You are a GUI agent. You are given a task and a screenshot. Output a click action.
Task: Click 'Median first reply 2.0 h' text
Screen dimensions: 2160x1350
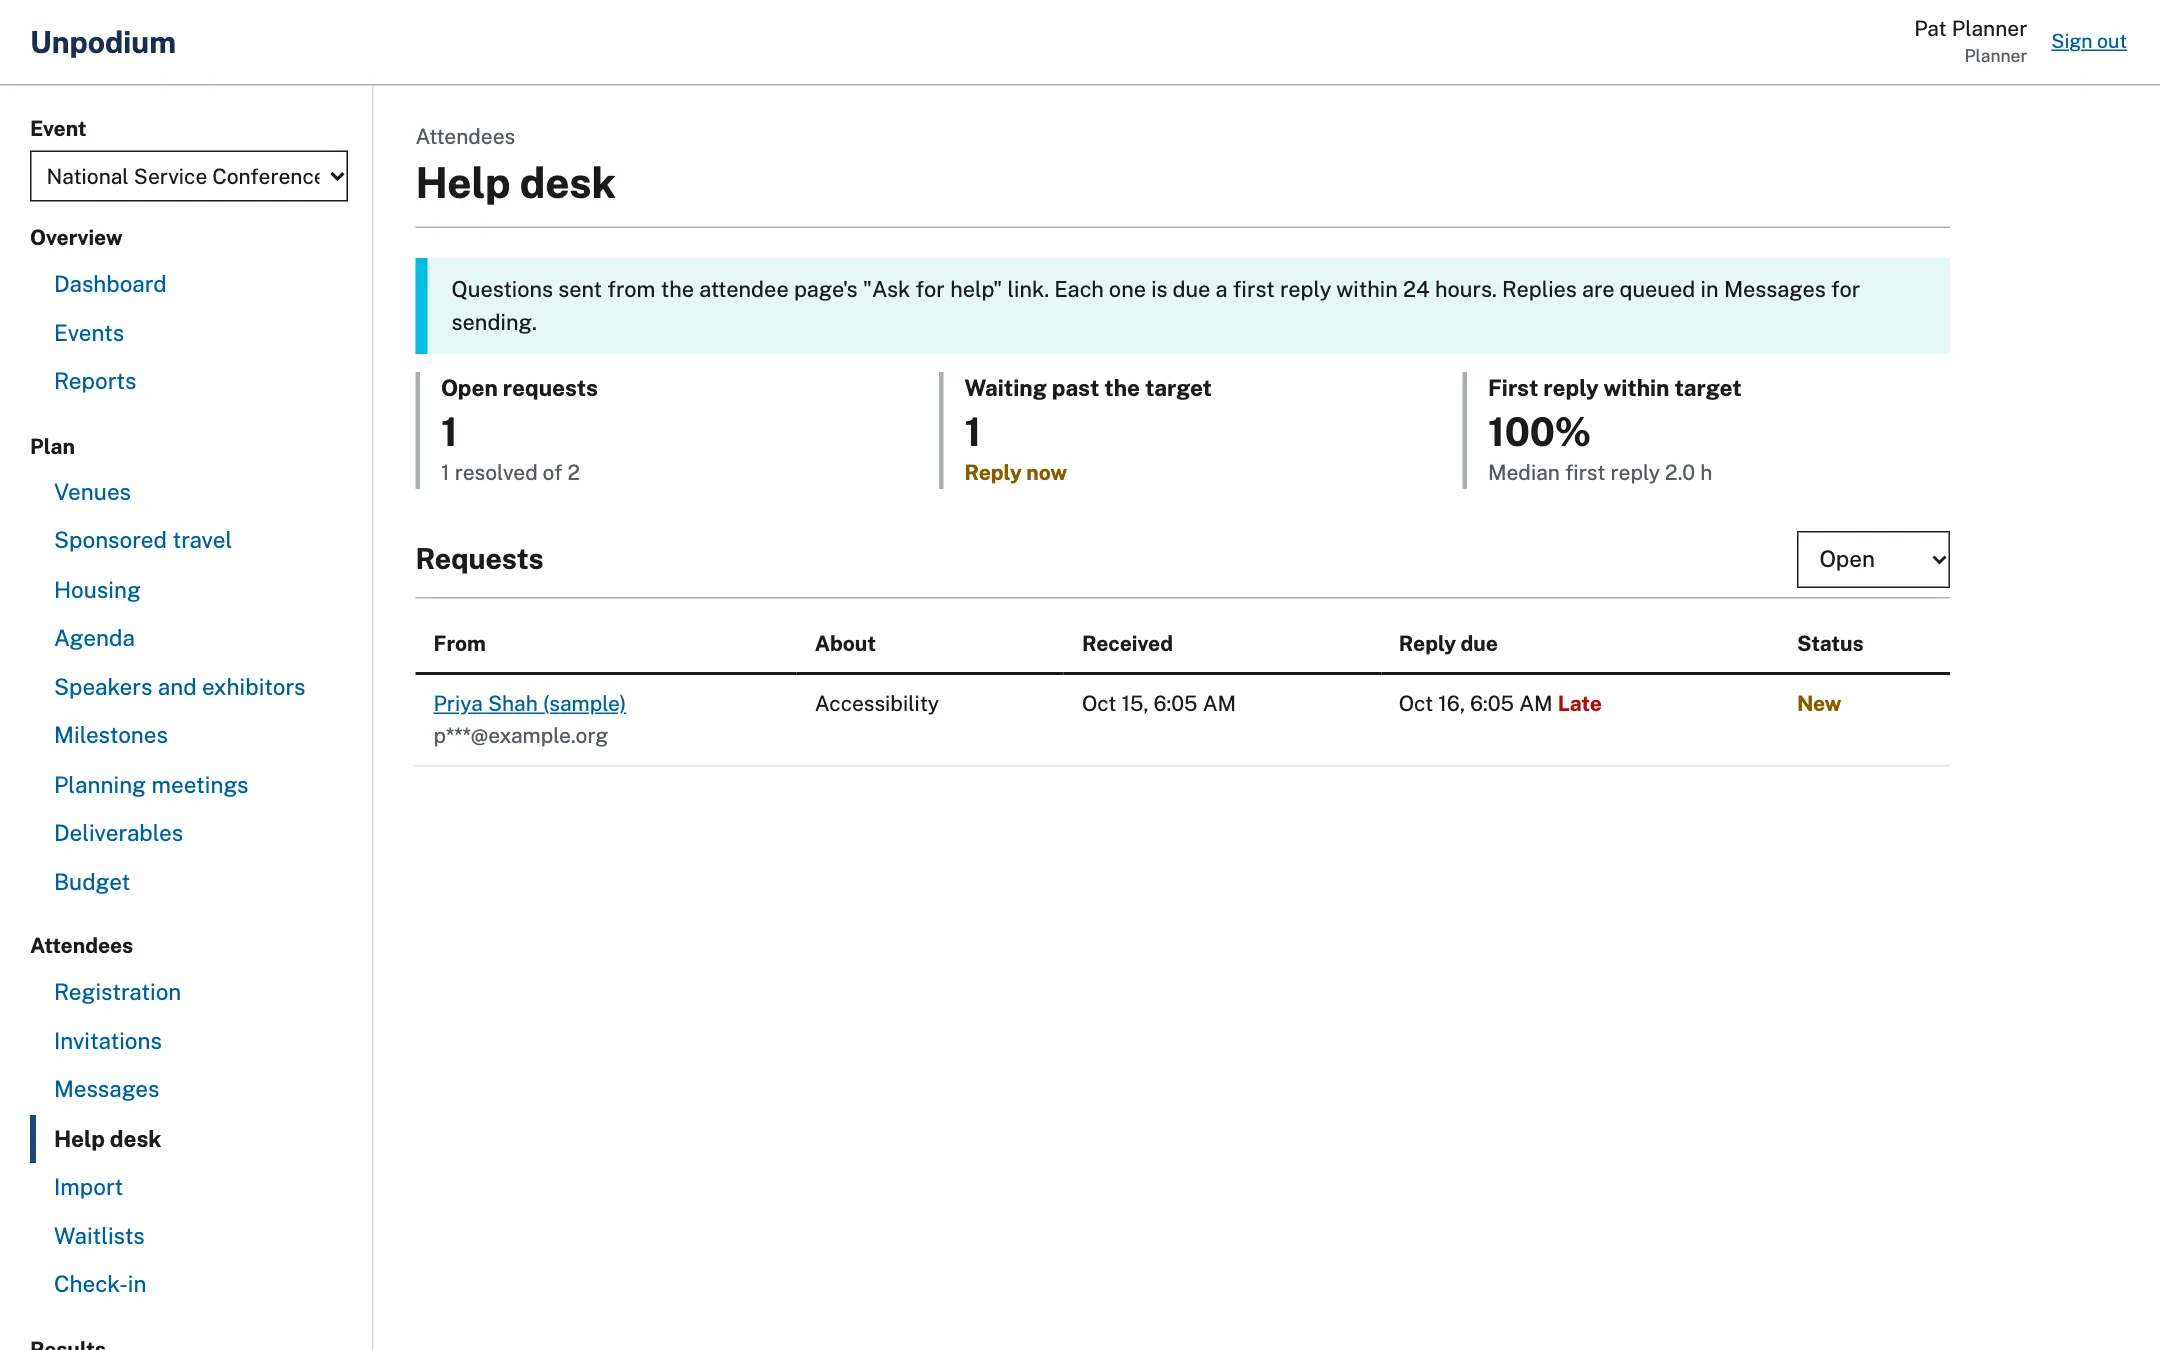pos(1599,472)
